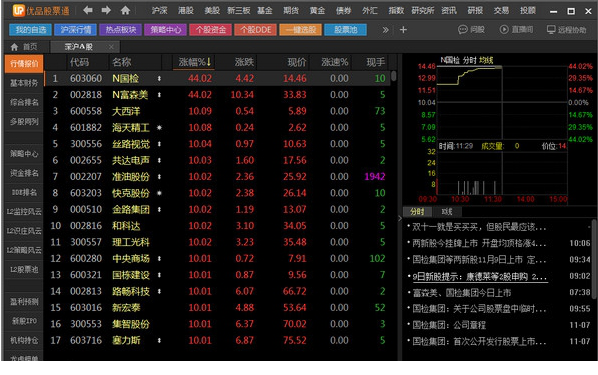Select 行情报价 in the left sidebar

click(x=24, y=64)
